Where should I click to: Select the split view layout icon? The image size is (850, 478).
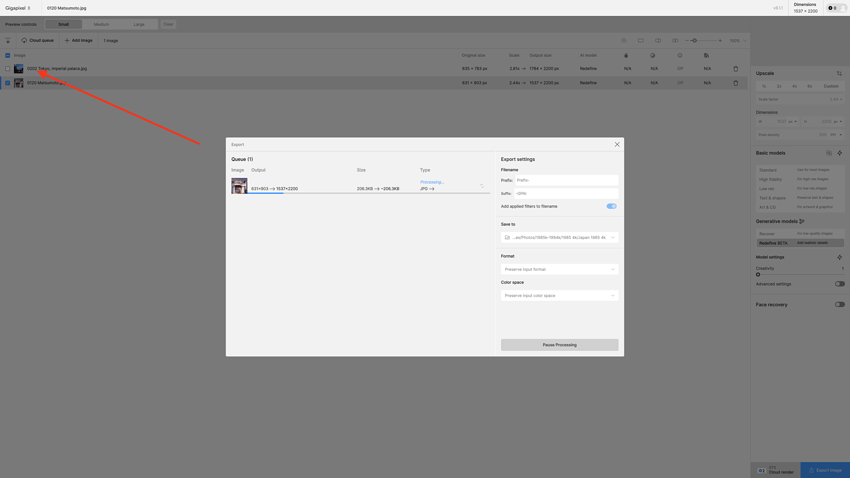point(658,41)
